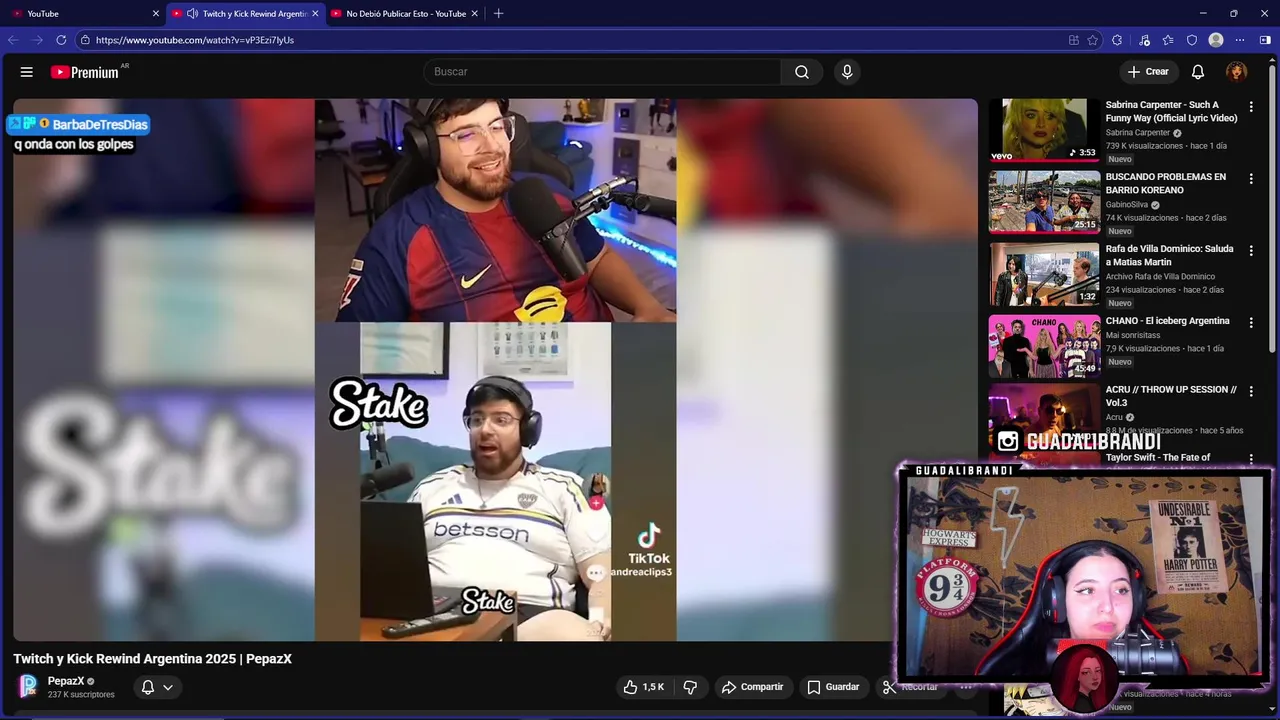Add page to favorites star icon

tap(1093, 40)
